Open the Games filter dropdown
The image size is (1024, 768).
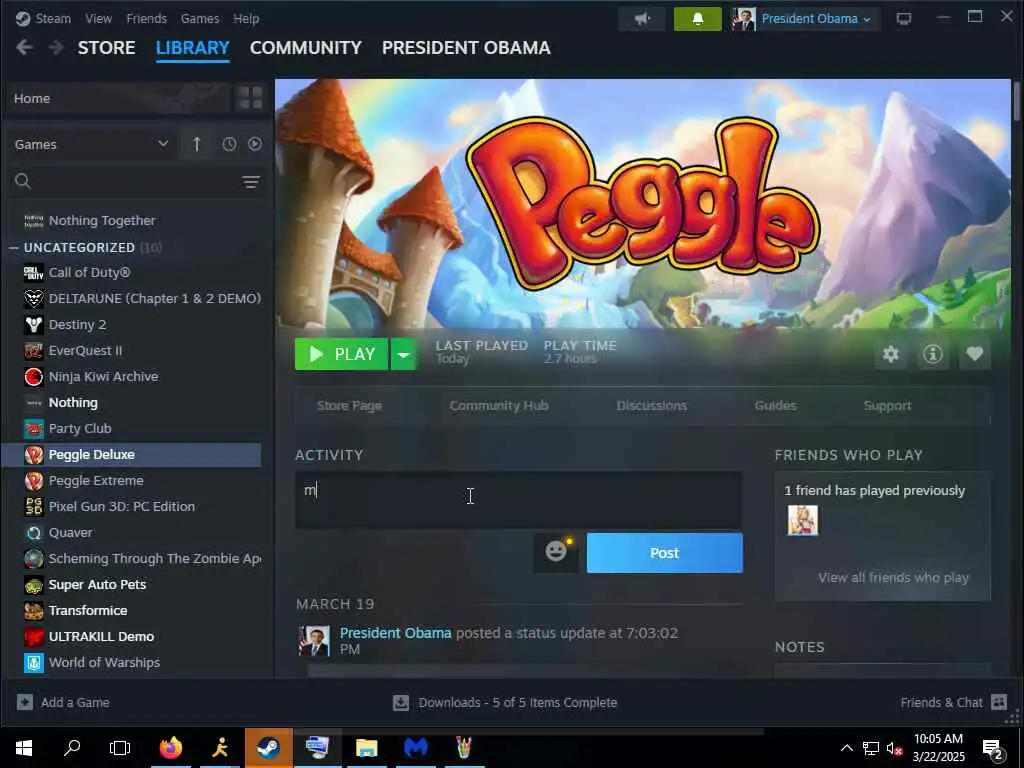91,144
